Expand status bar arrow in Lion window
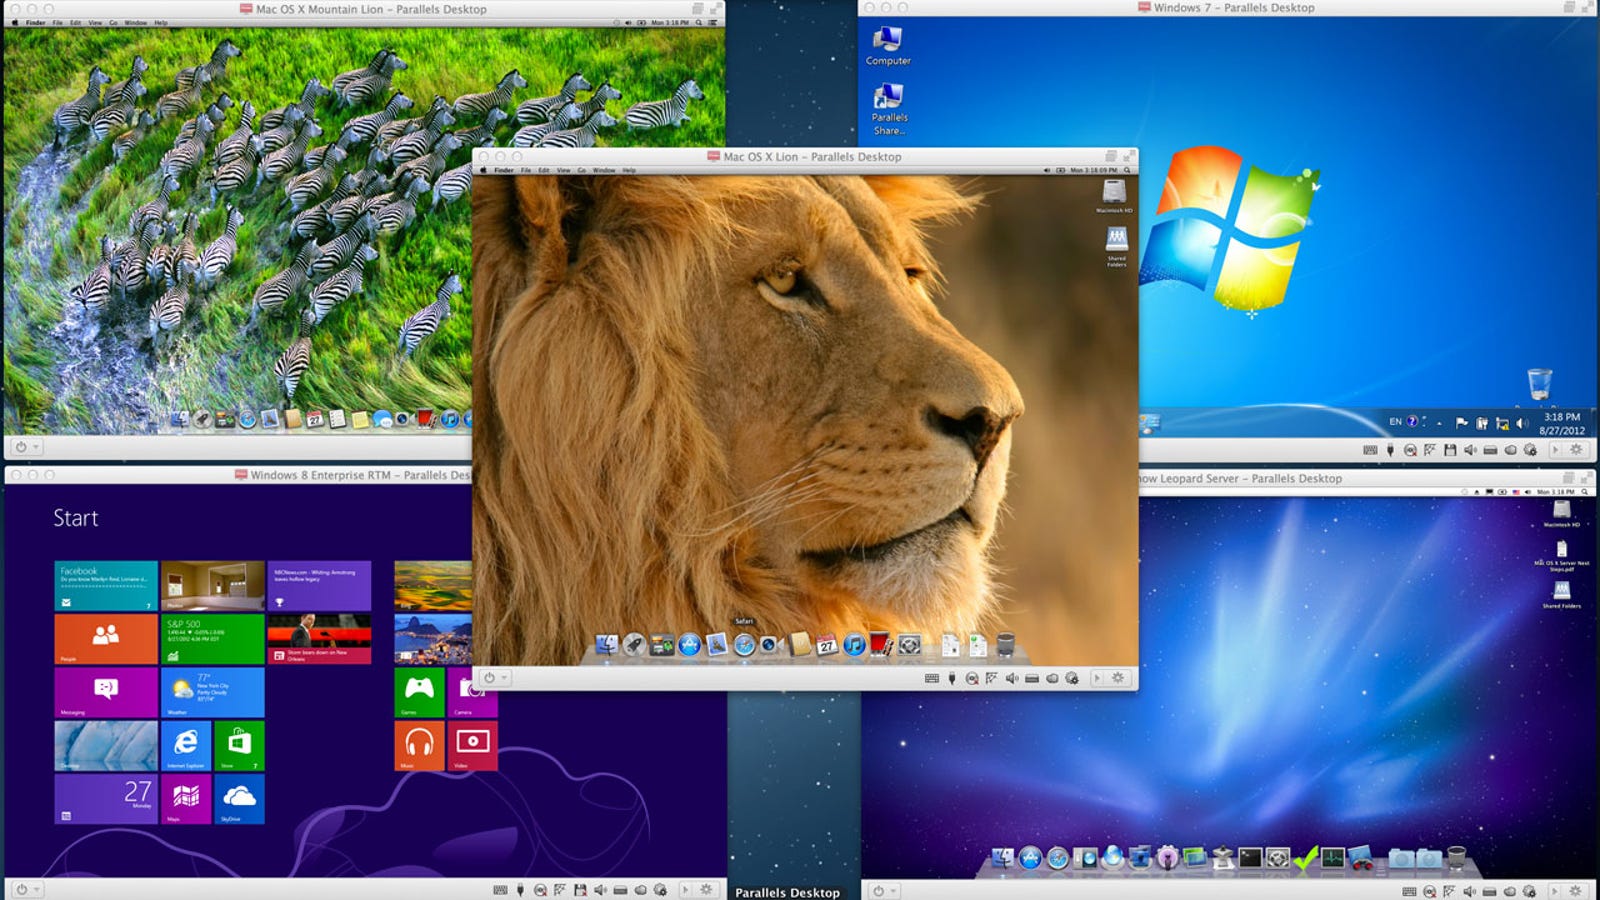The image size is (1600, 900). (x=1097, y=678)
